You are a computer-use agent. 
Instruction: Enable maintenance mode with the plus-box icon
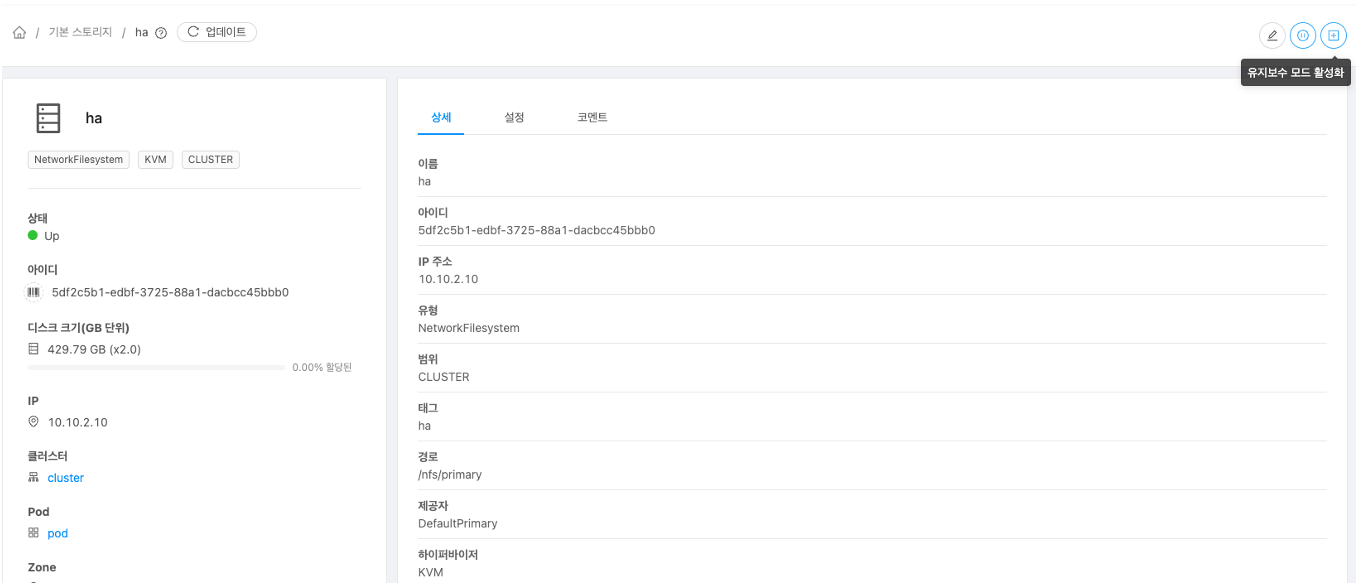click(1333, 35)
